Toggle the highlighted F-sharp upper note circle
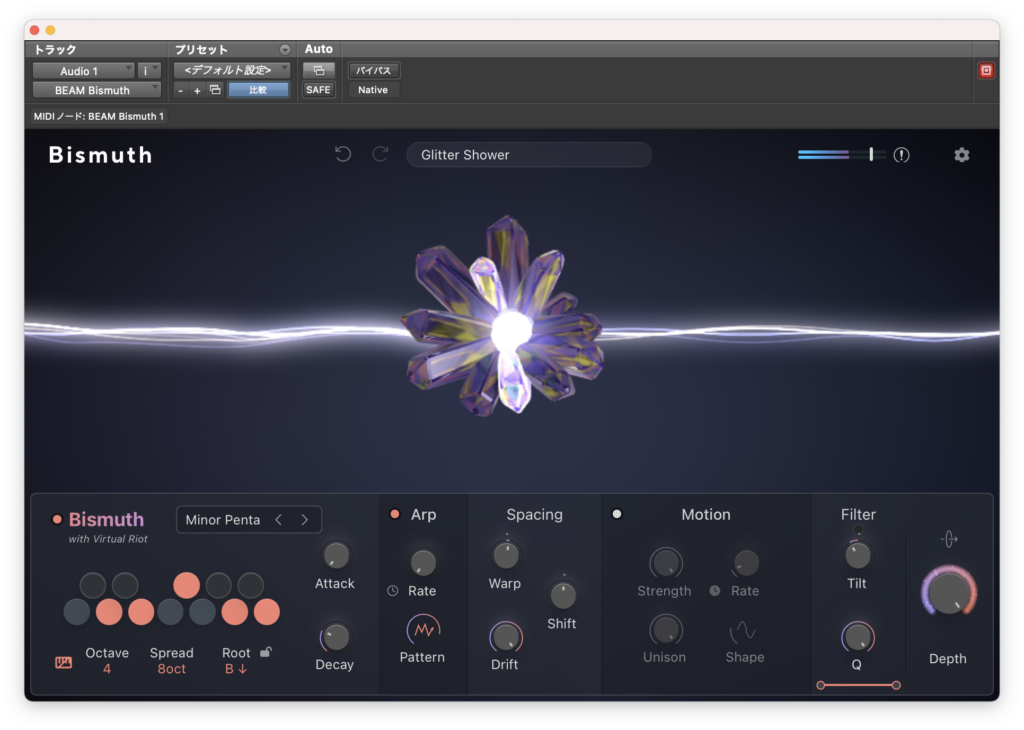The width and height of the screenshot is (1024, 730). 186,585
